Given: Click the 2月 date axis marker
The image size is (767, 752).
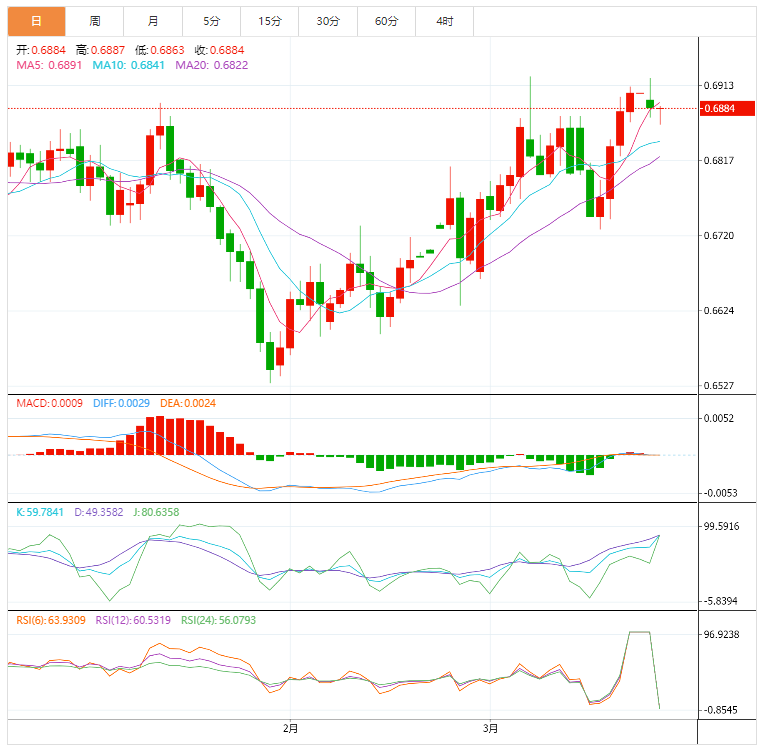Looking at the screenshot, I should tap(291, 729).
